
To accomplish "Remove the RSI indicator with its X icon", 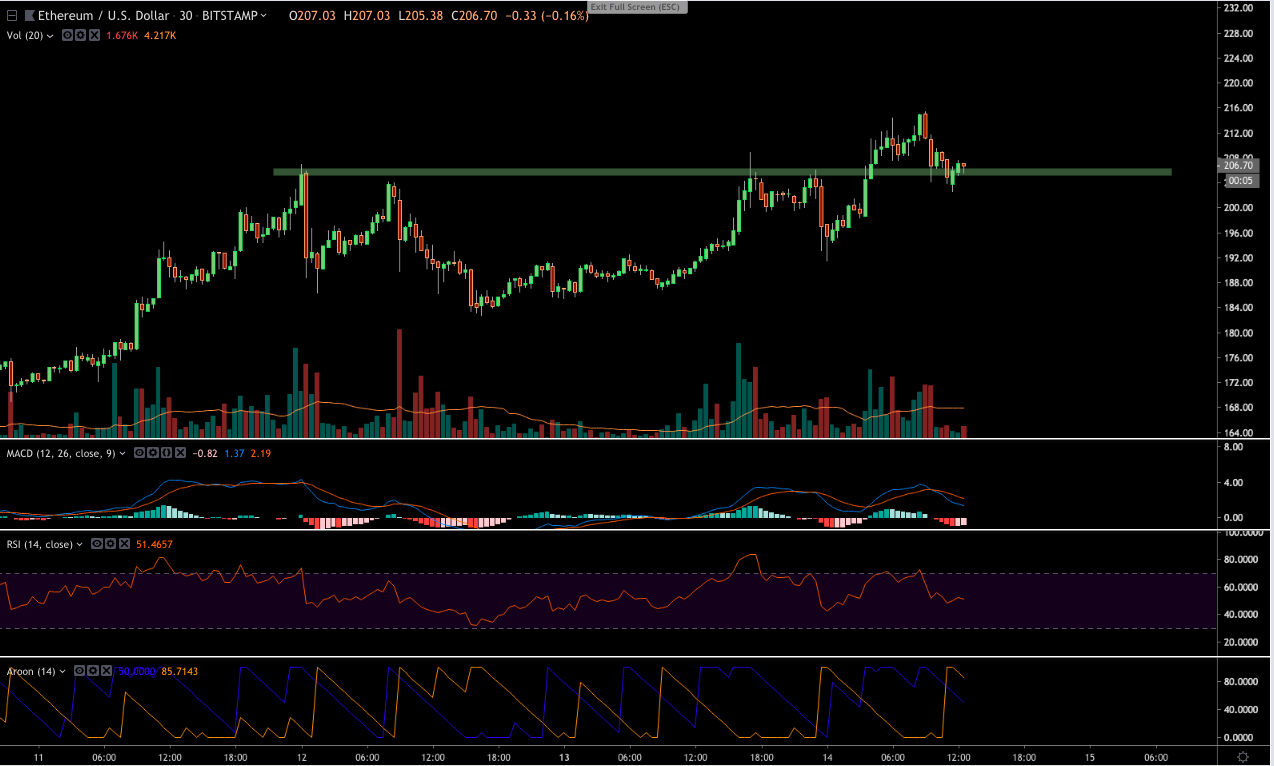I will click(x=124, y=544).
